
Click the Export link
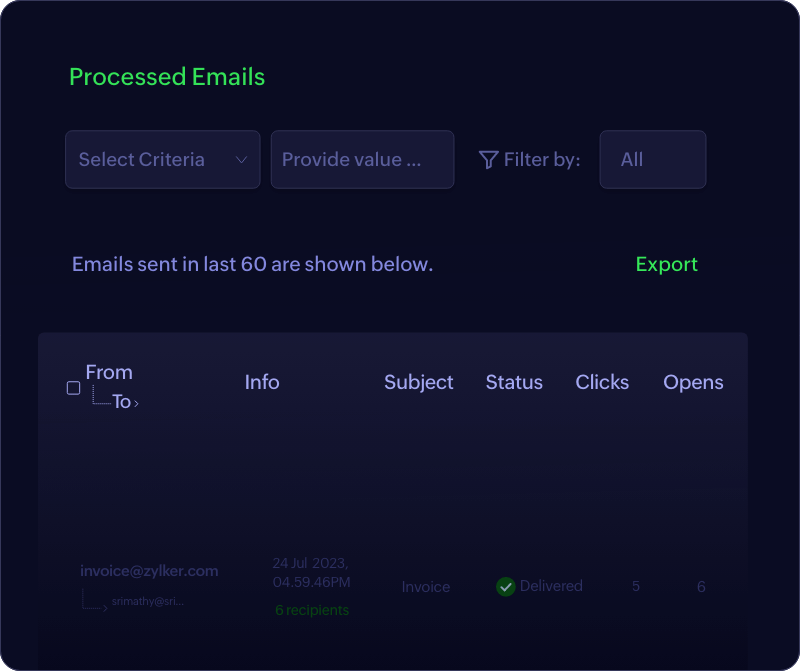(666, 265)
